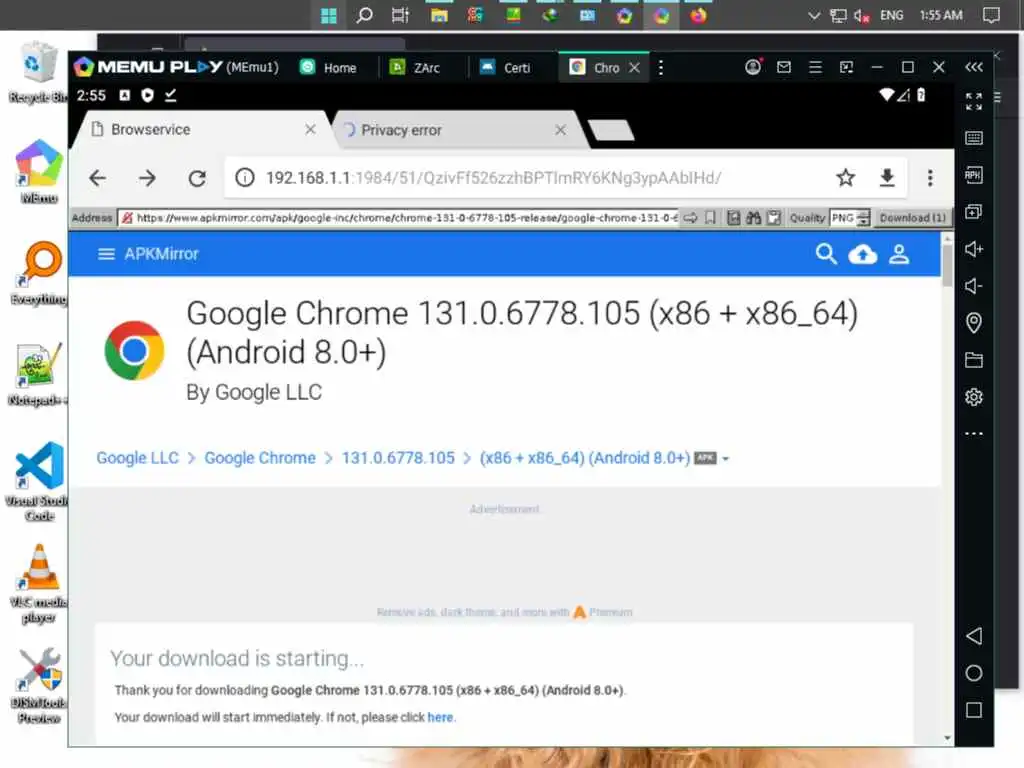Bookmark page with star icon
This screenshot has height=768, width=1024.
tap(845, 178)
